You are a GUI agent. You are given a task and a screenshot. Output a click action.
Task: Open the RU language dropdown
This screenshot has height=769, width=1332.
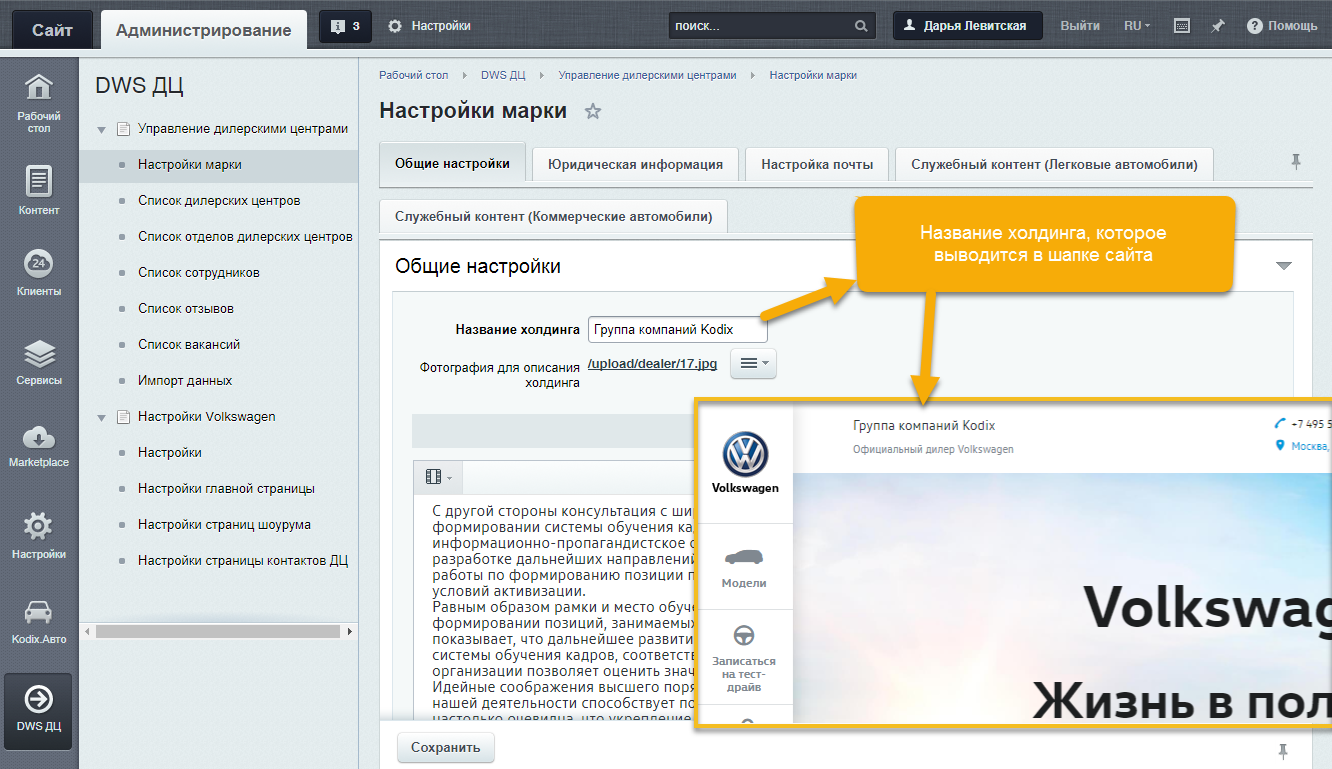tap(1137, 26)
